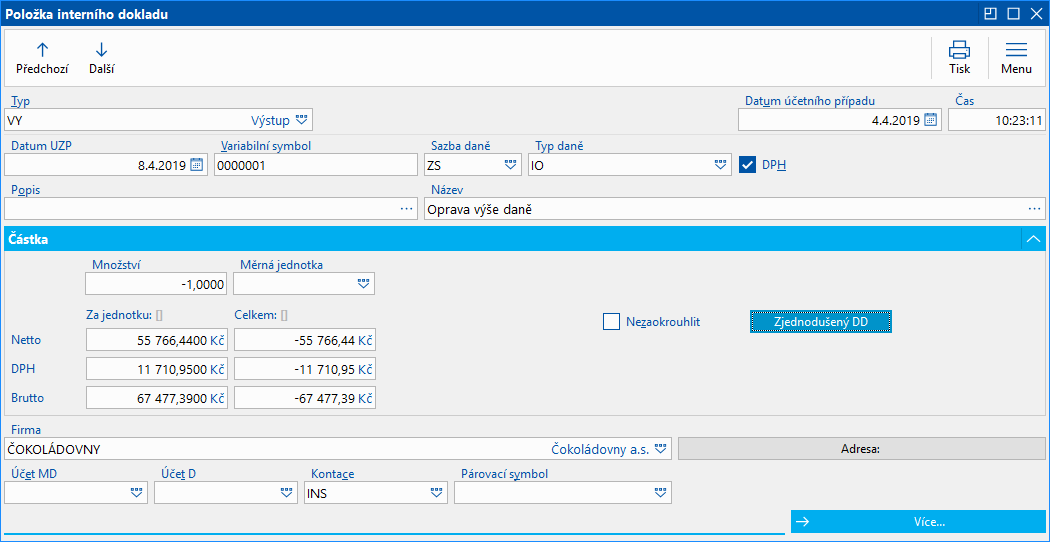Open the Kontace INS dropdown
The image size is (1050, 542).
coord(437,493)
